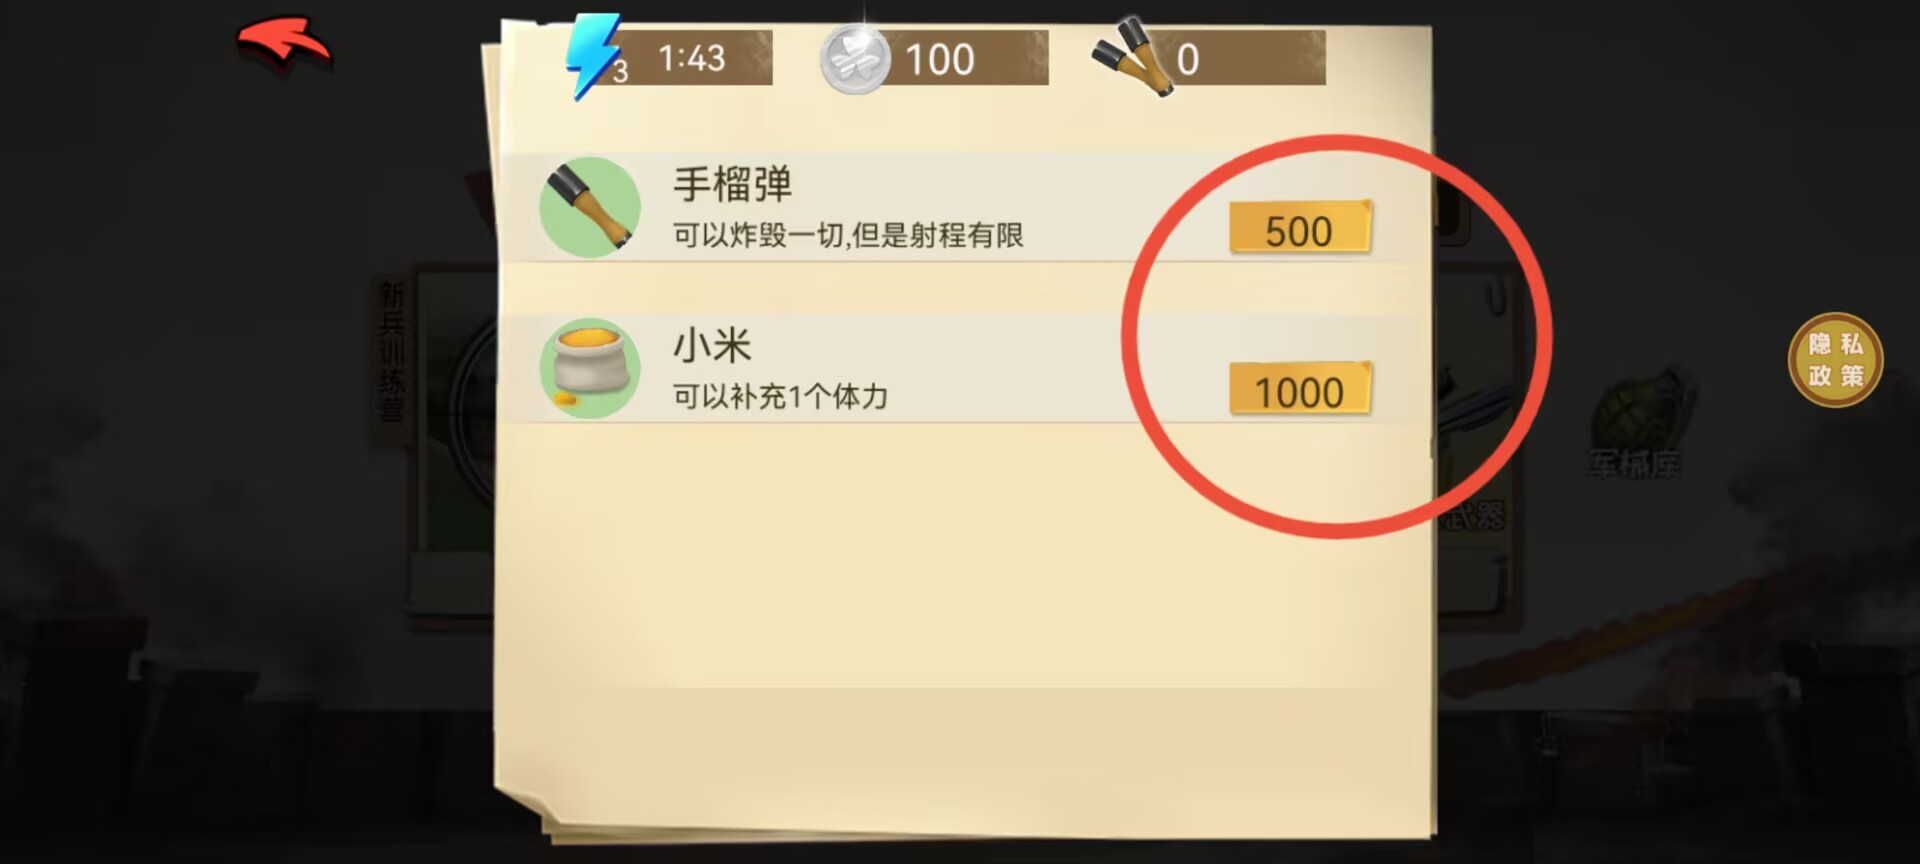Click the silver coin currency icon

855,59
